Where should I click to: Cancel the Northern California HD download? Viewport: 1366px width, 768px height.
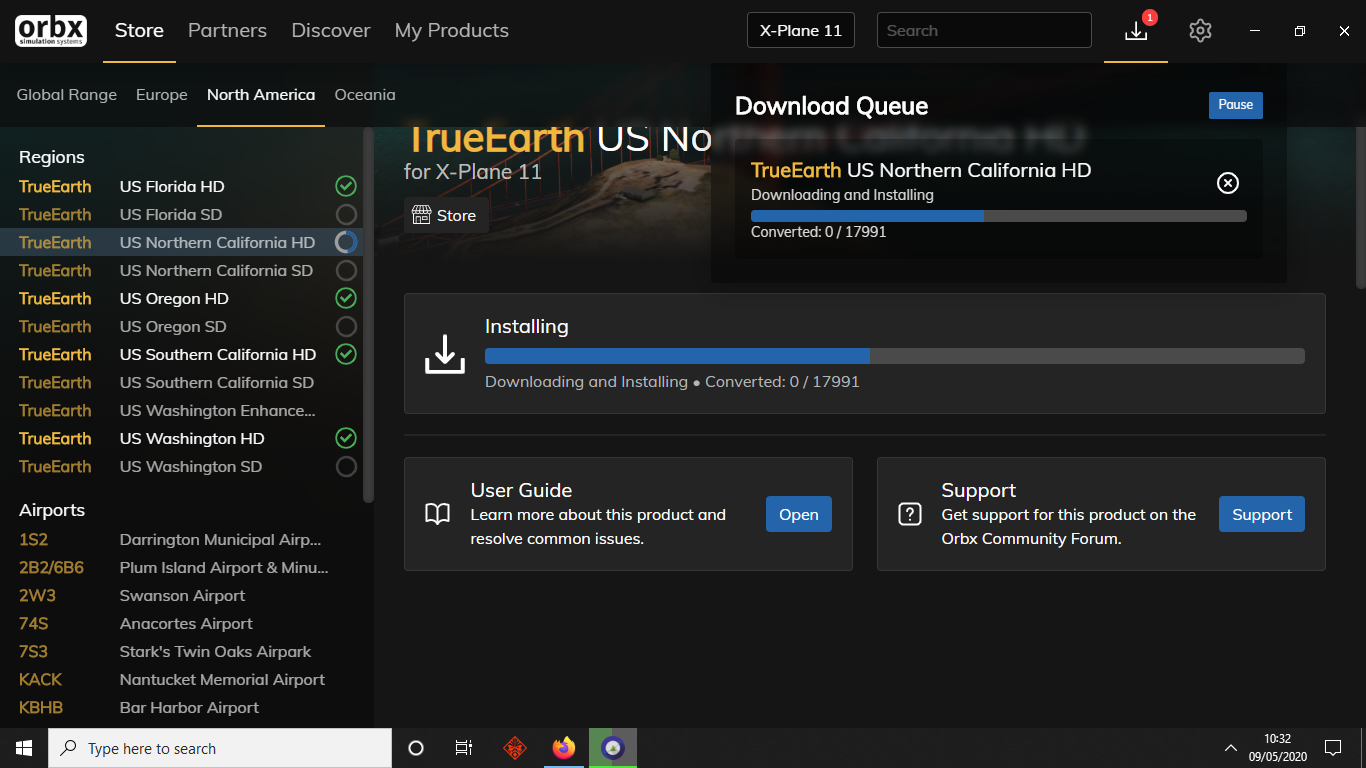[x=1227, y=183]
